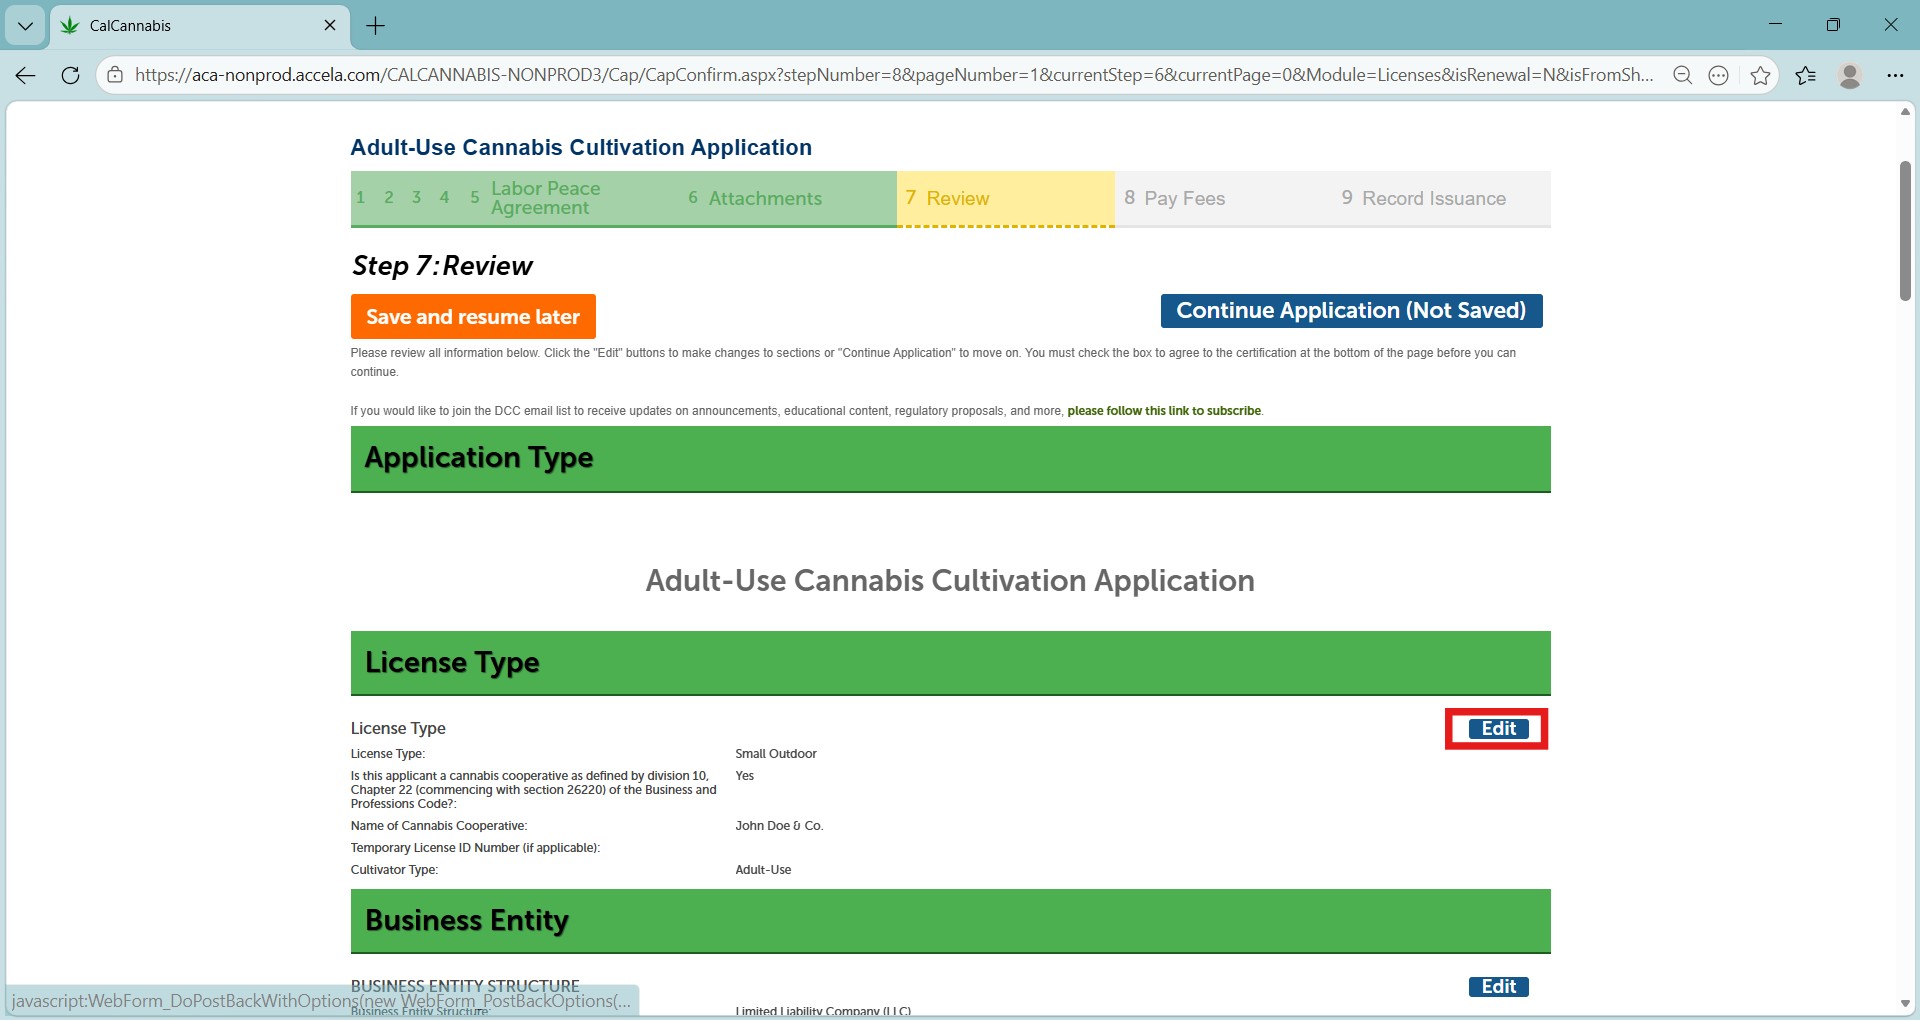This screenshot has width=1920, height=1020.
Task: Click 'Temporary License ID Number' label
Action: (475, 848)
